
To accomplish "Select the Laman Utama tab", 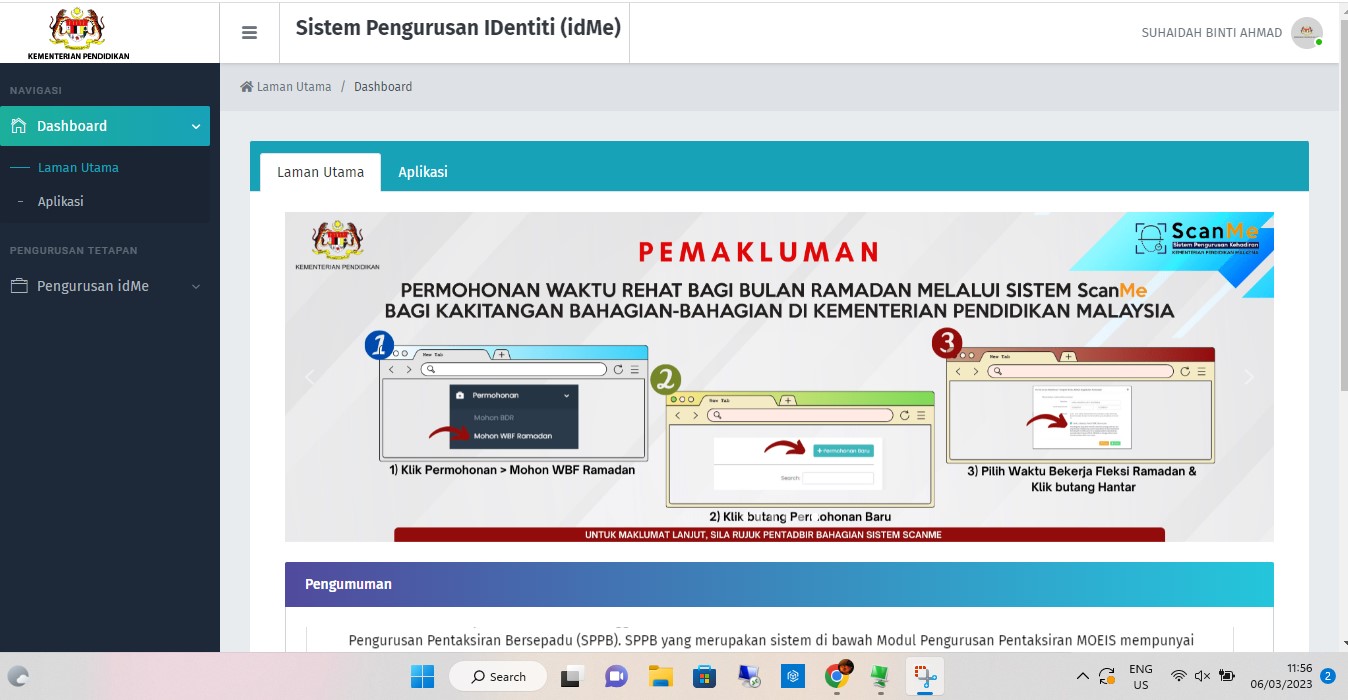I will [x=320, y=172].
